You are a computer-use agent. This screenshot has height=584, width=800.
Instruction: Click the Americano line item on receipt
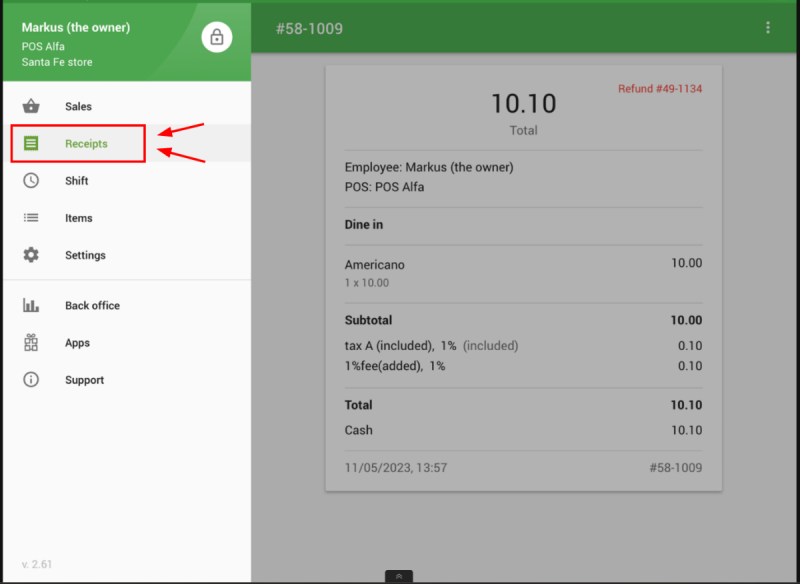pos(375,265)
